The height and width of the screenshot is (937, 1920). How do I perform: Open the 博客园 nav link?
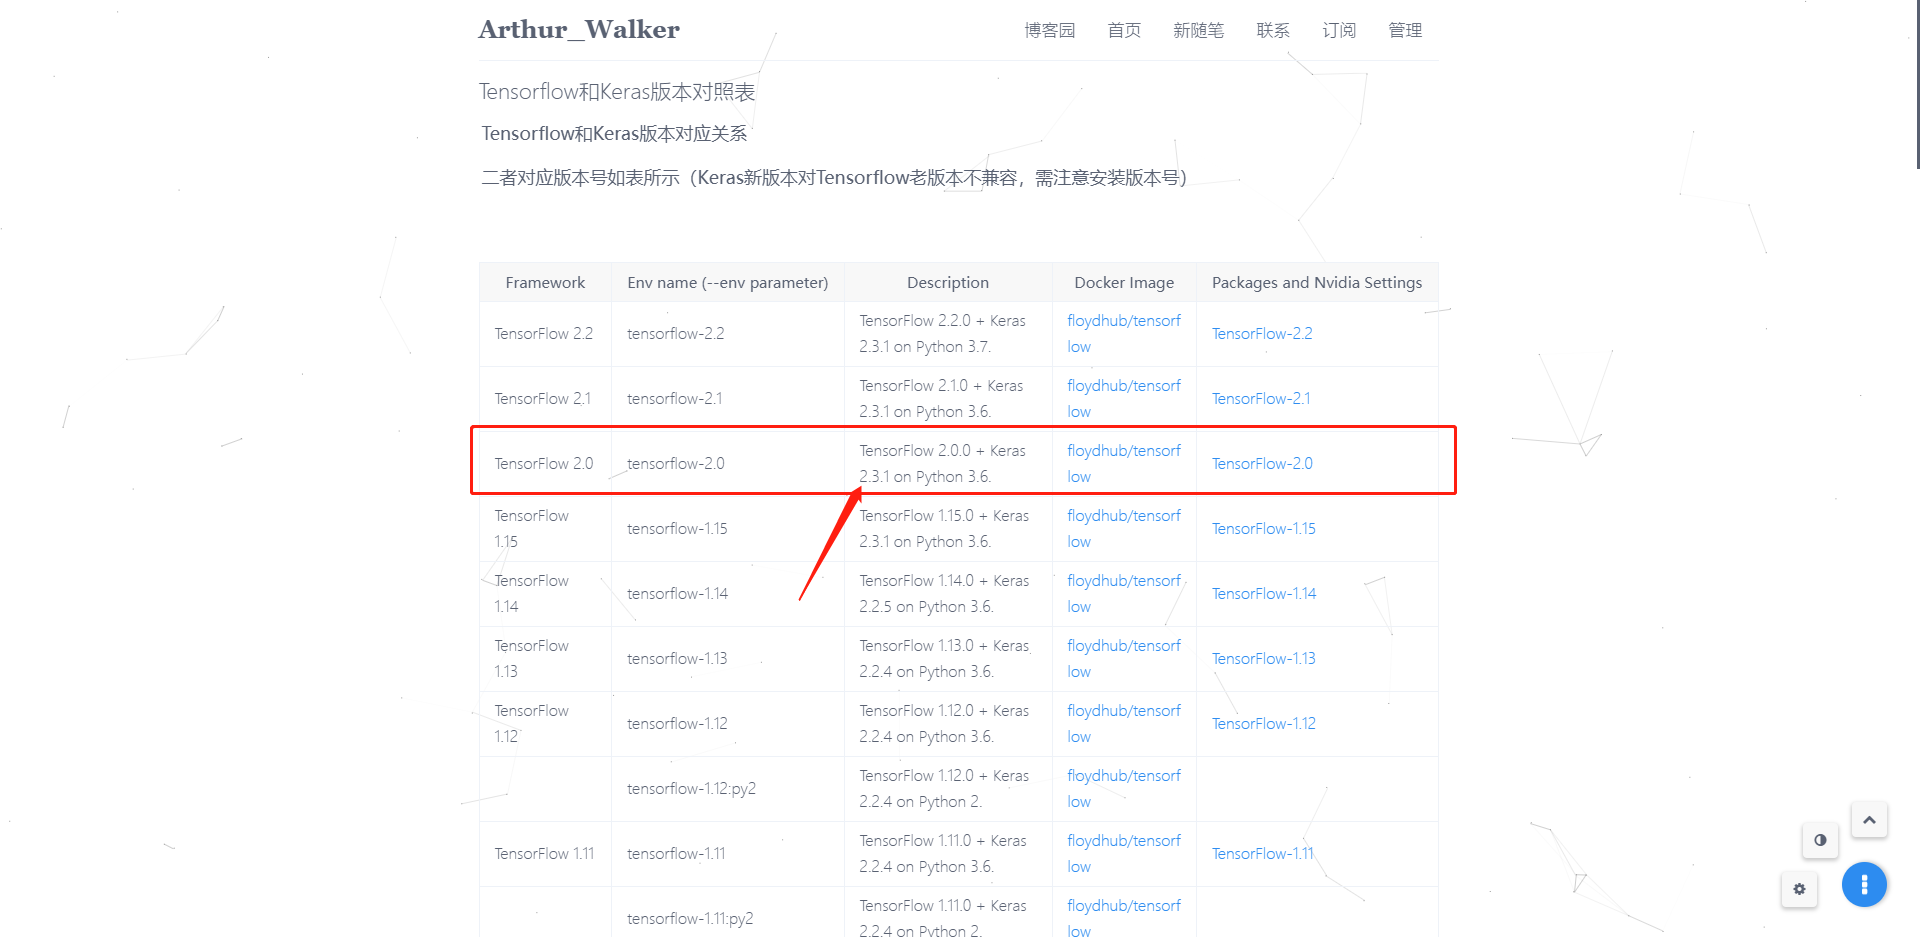tap(1050, 30)
